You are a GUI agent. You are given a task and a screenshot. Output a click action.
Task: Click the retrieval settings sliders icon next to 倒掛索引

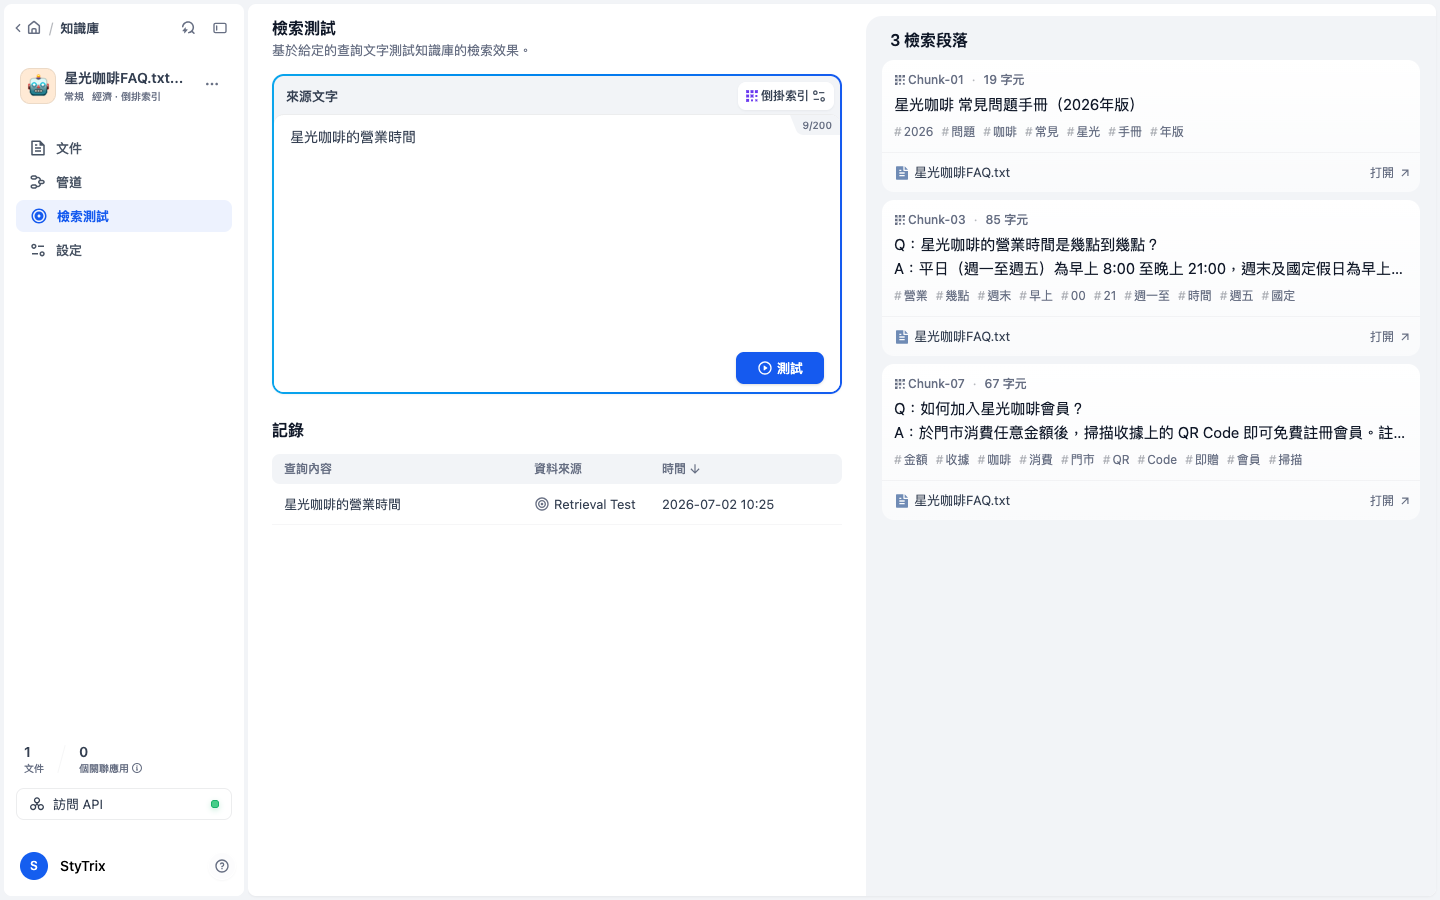[x=819, y=96]
